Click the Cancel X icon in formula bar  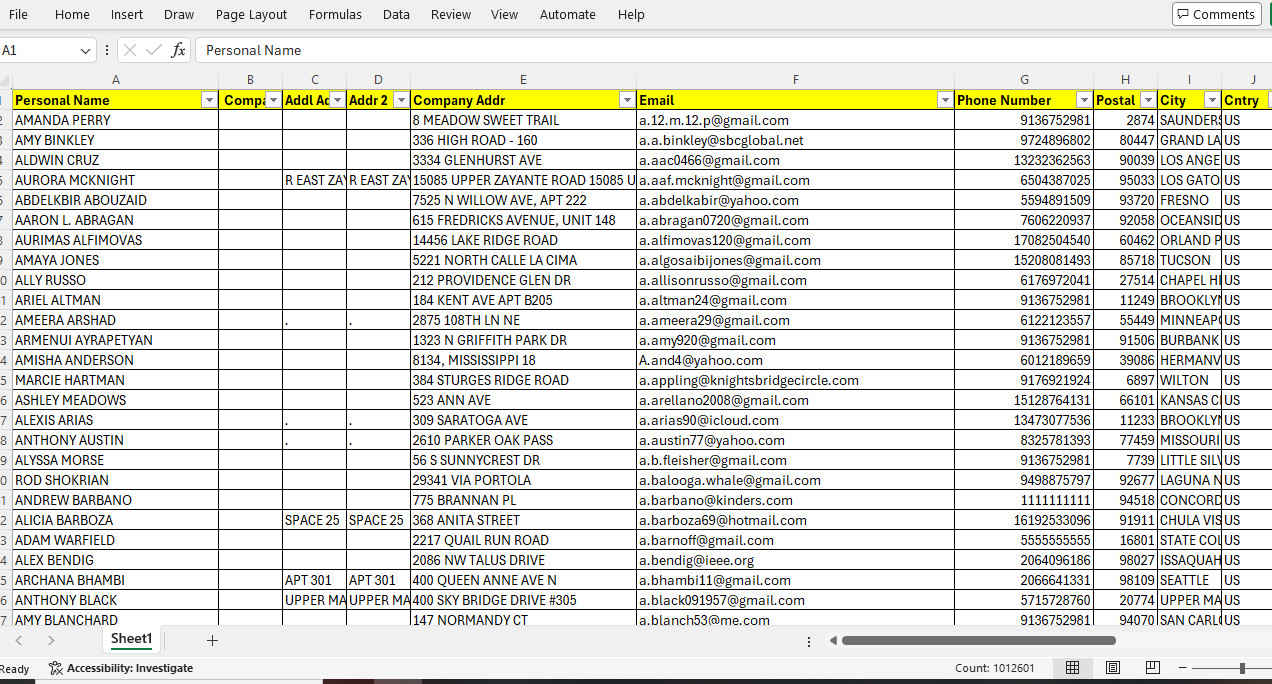(130, 50)
